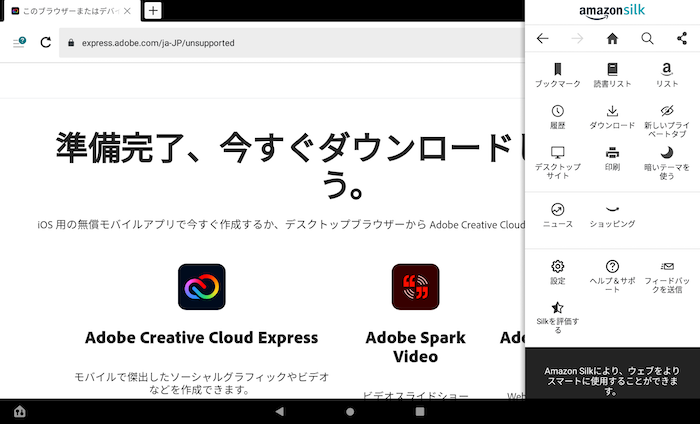The width and height of the screenshot is (700, 424).
Task: Open ショッピング (shopping)
Action: [x=612, y=215]
